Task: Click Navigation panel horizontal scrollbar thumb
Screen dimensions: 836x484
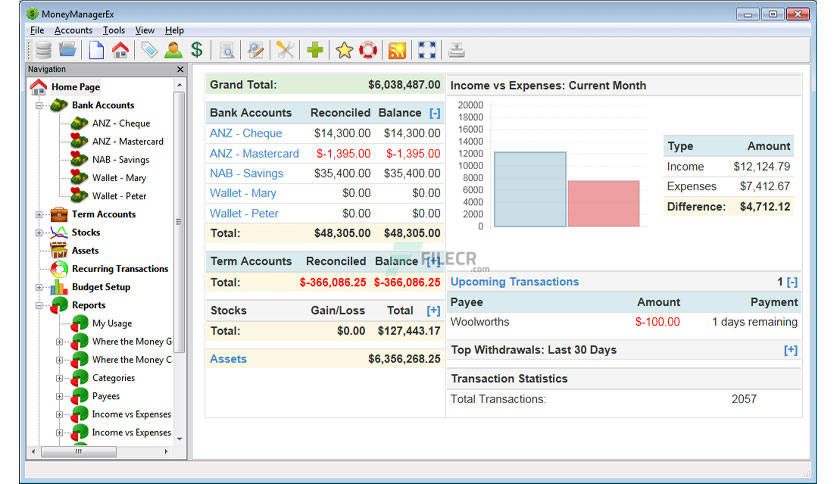Action: pos(79,451)
